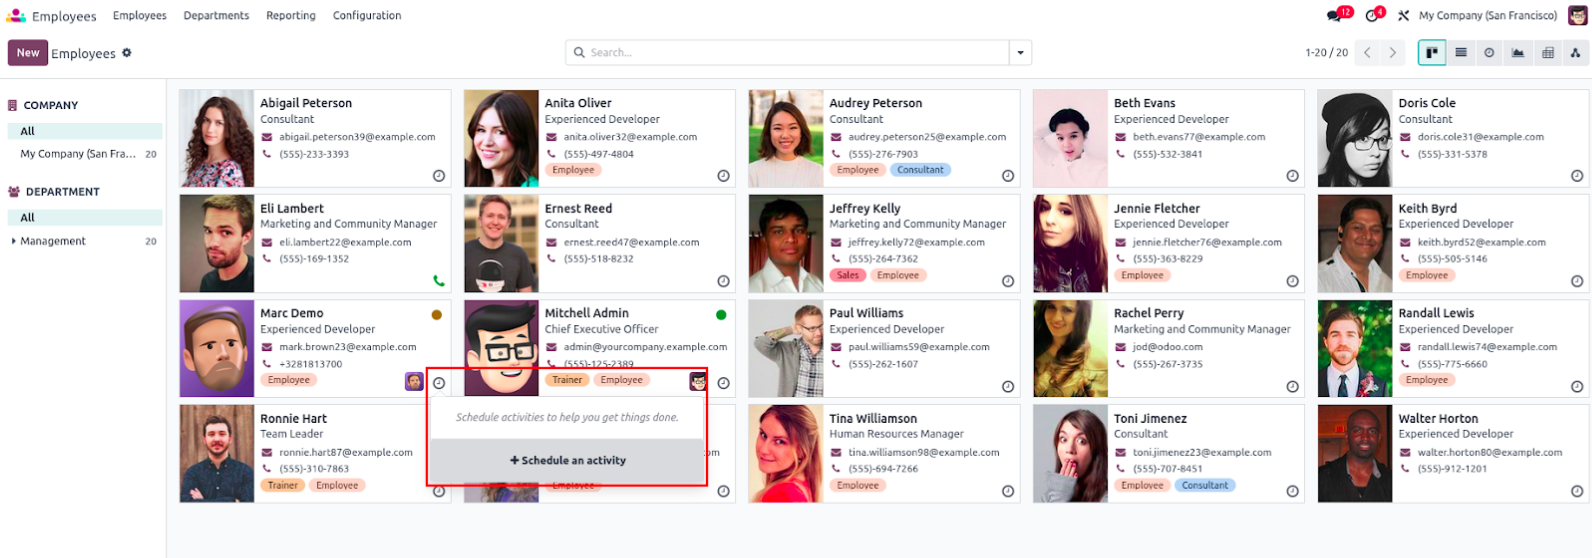Open the activities clock in top bar

(x=1373, y=15)
